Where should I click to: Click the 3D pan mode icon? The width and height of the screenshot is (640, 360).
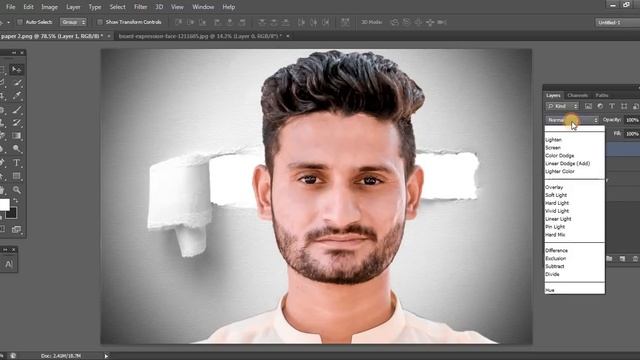click(418, 22)
